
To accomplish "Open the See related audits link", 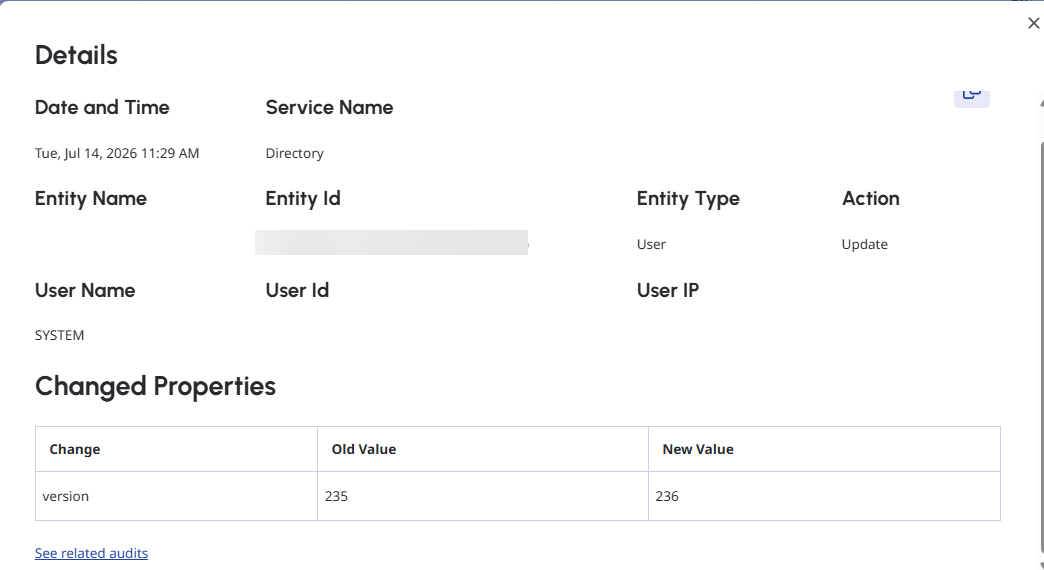I will click(x=91, y=553).
